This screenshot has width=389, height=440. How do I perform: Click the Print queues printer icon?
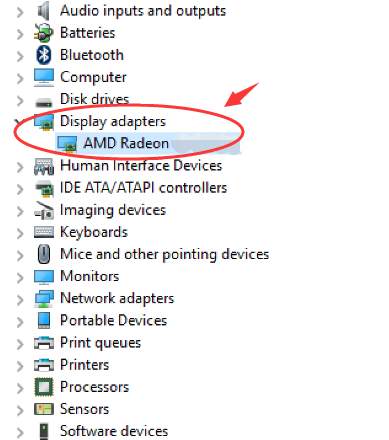44,343
